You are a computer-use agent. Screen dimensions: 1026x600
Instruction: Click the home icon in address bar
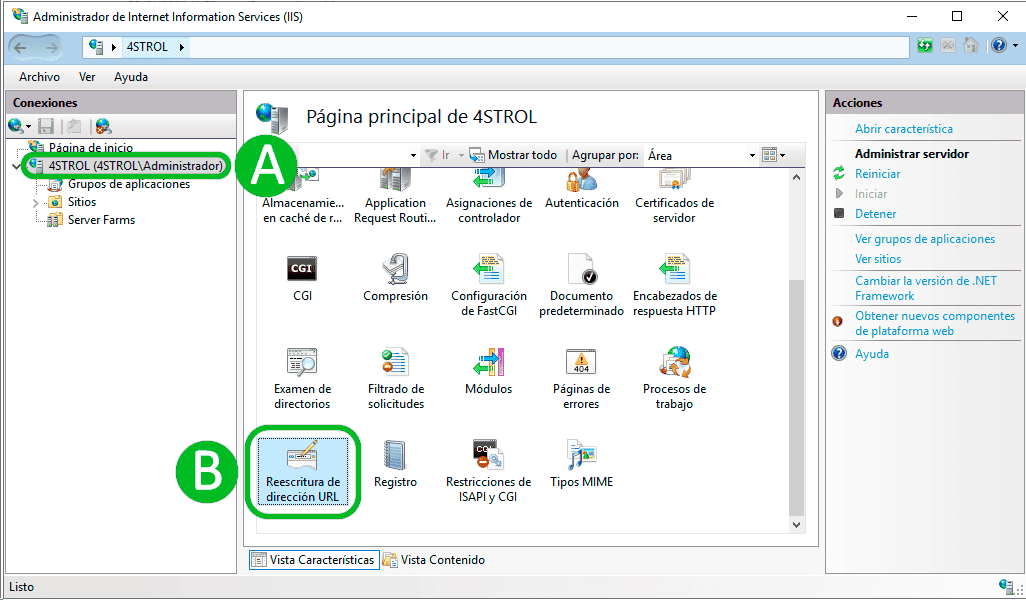pyautogui.click(x=971, y=46)
